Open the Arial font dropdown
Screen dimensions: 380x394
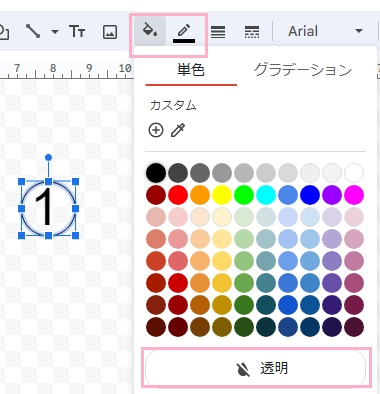pyautogui.click(x=325, y=31)
